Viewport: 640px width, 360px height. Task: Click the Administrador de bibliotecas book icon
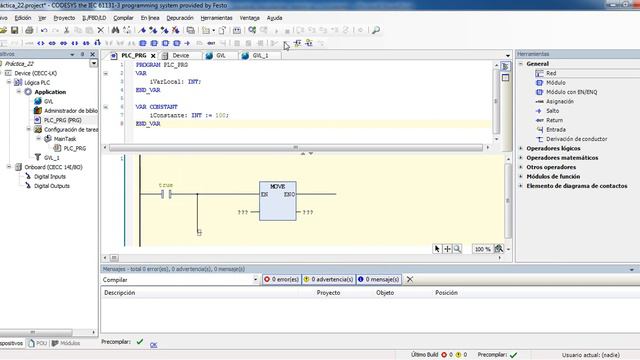click(38, 111)
